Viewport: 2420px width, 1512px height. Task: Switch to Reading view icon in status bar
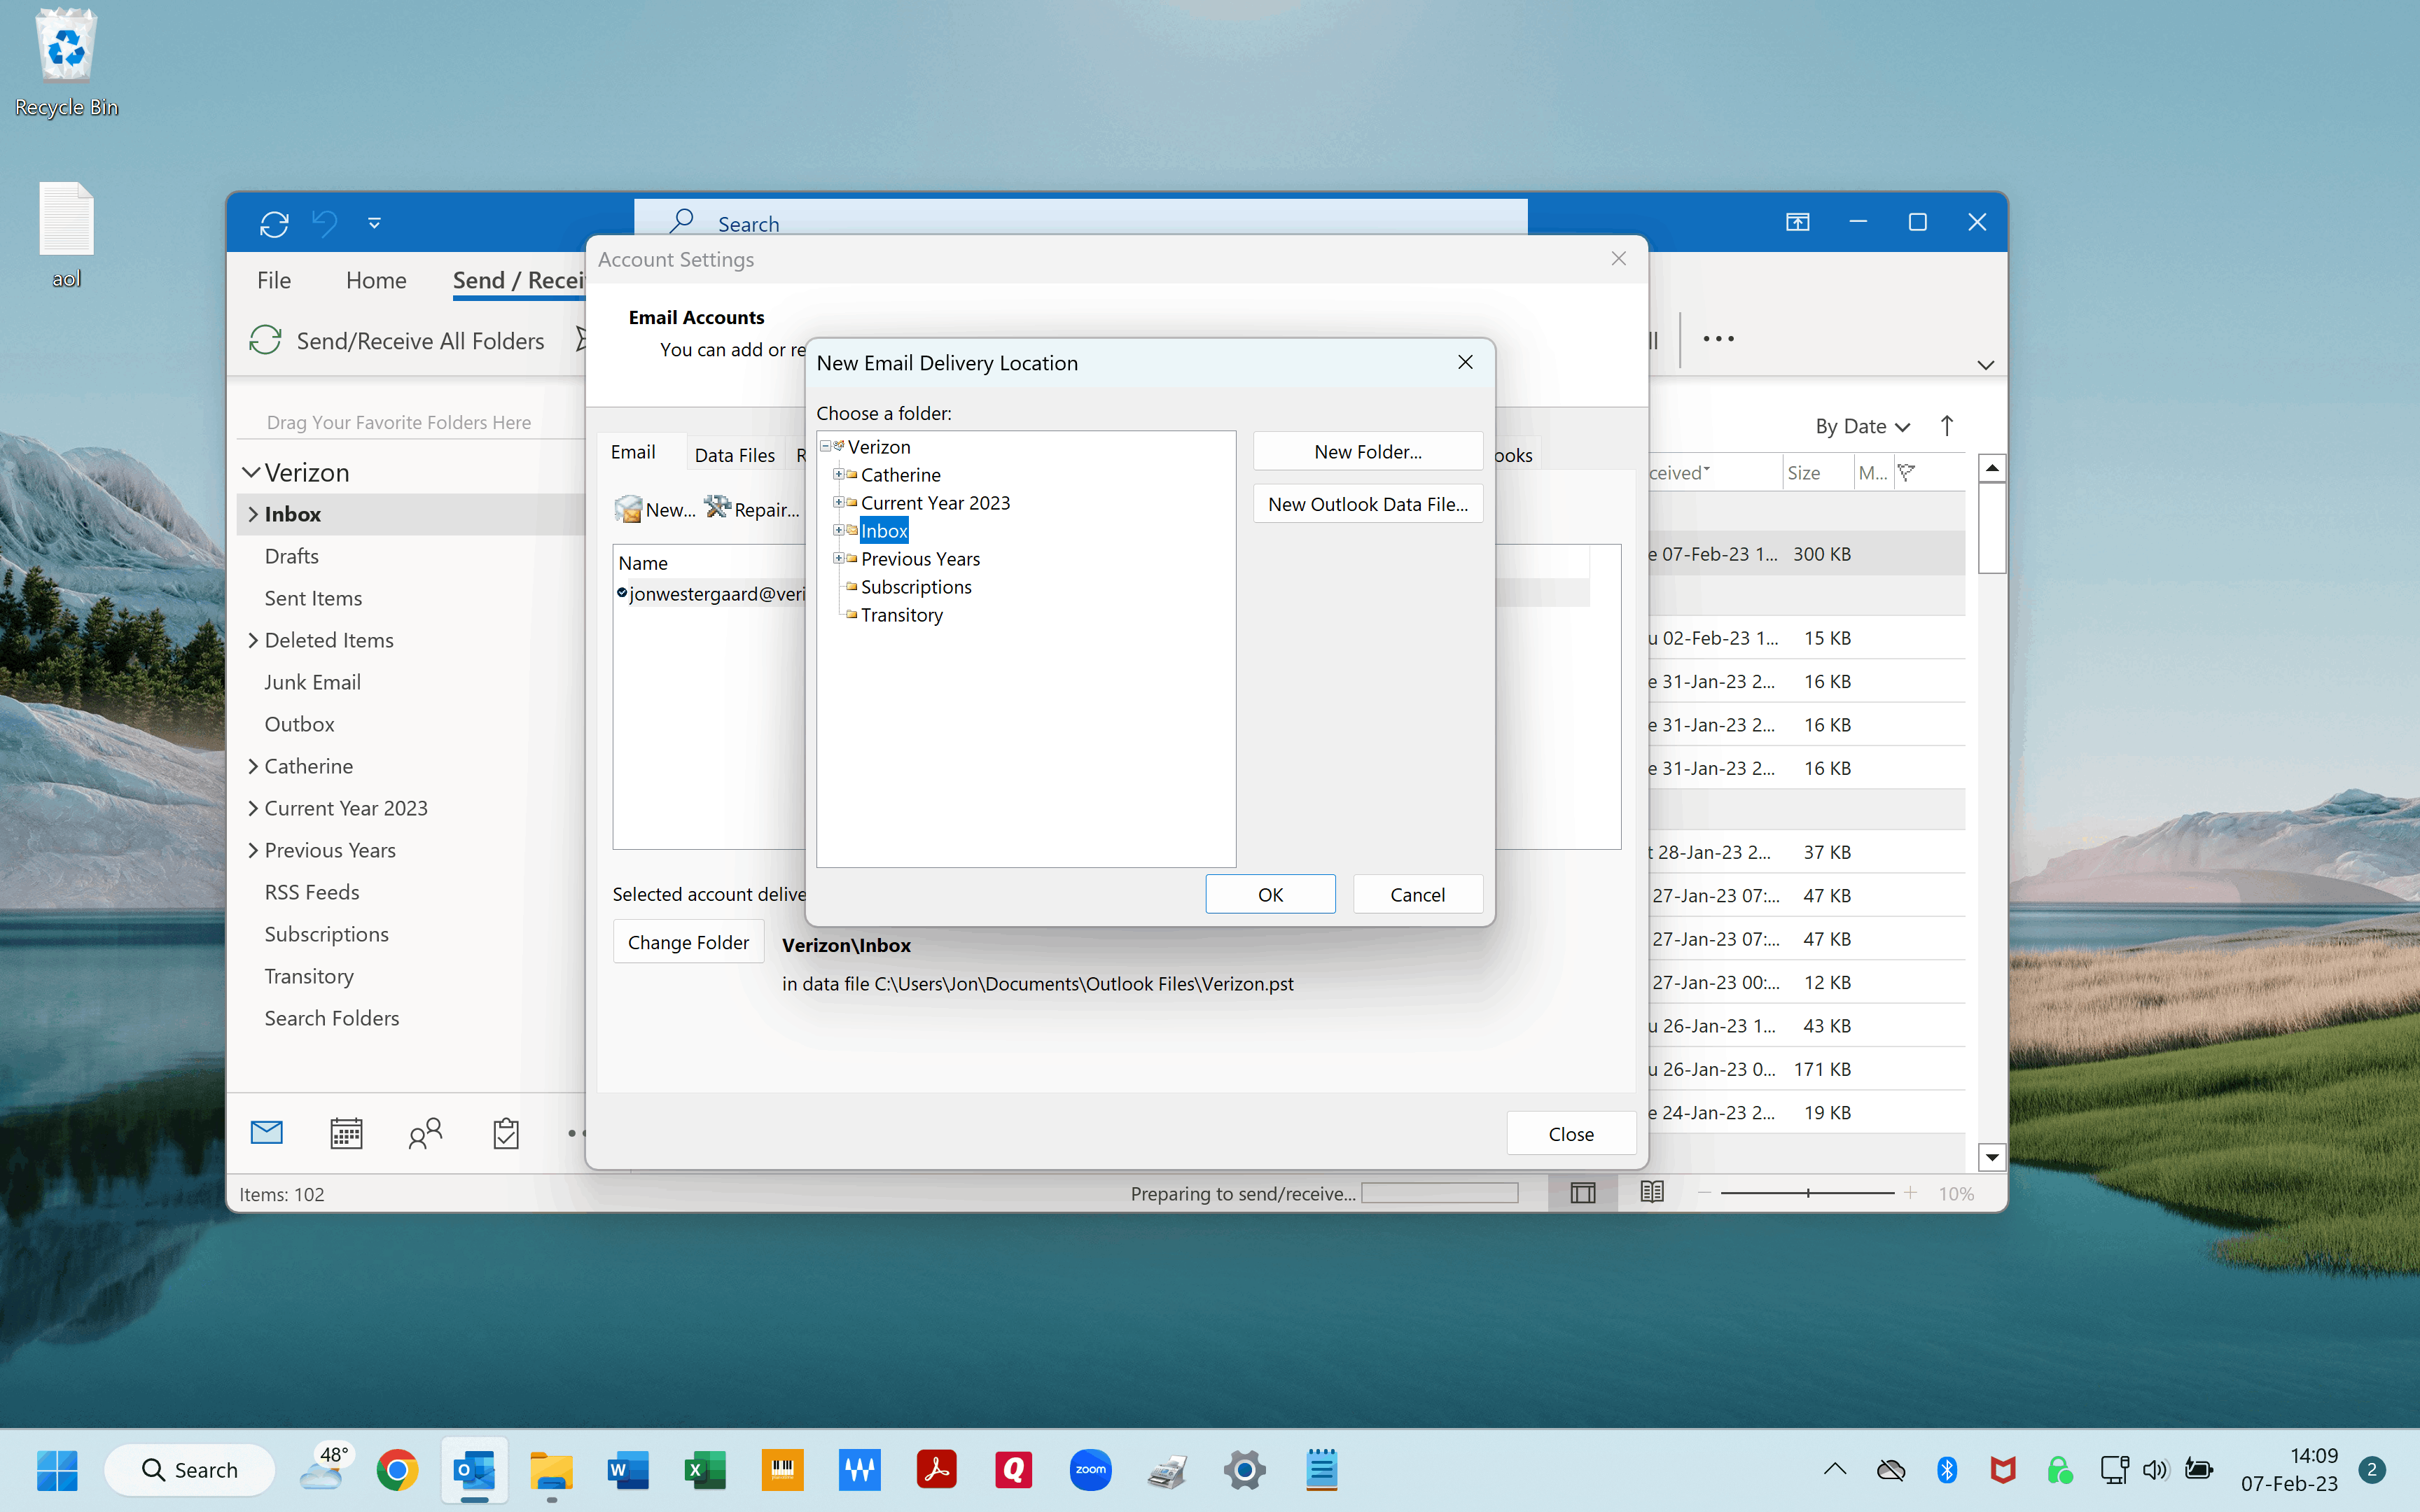click(1652, 1192)
